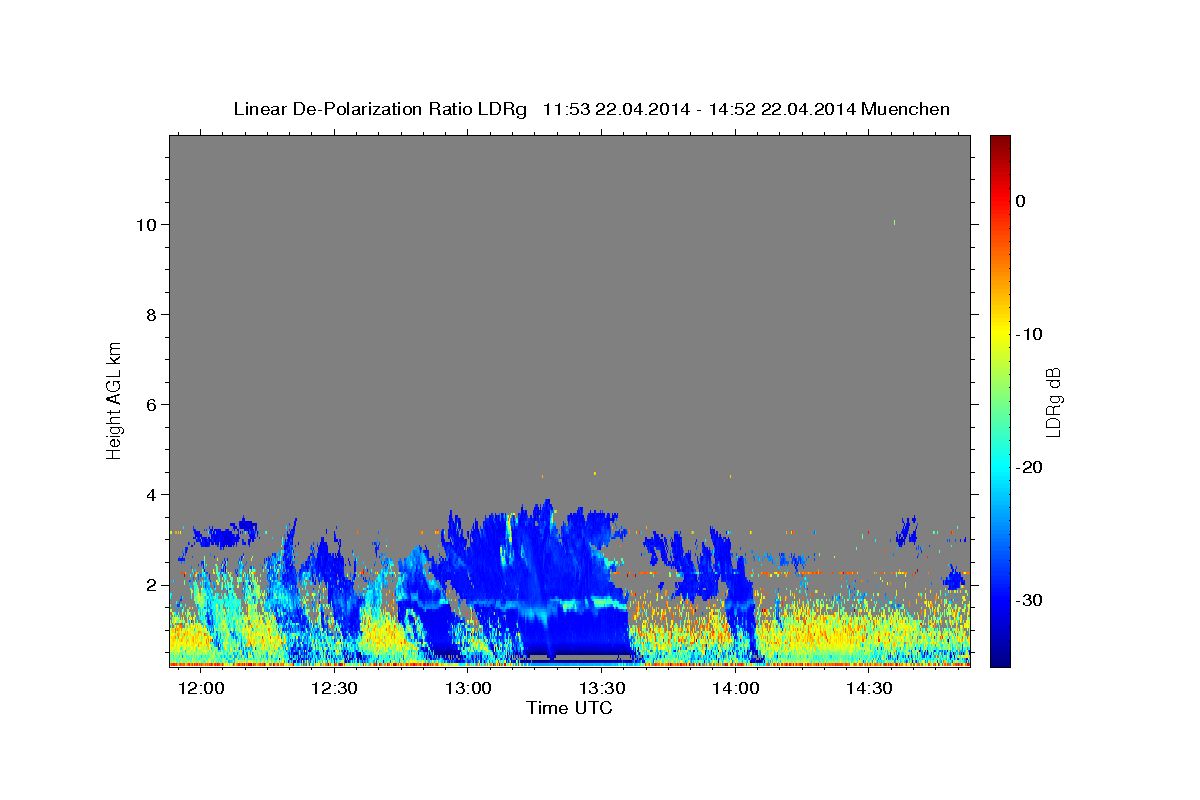This screenshot has width=1200, height=800.
Task: Click the plot title 'Linear De-Polarization Ratio LDRg'
Action: click(x=380, y=109)
